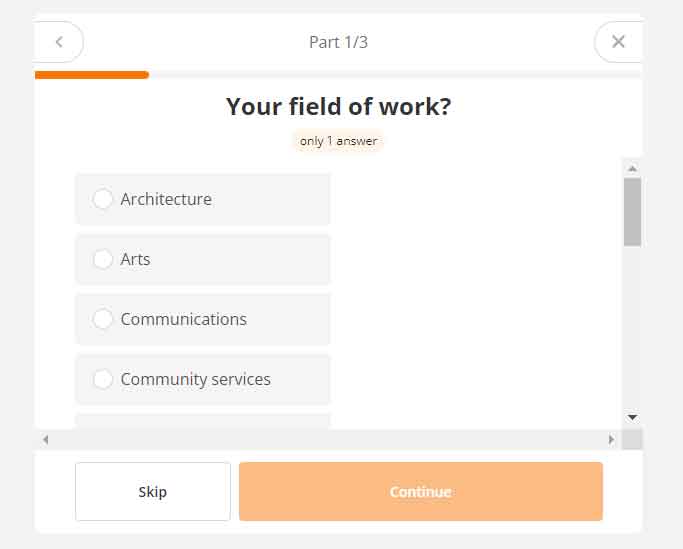683x549 pixels.
Task: Click vertical scrollbar track below the thumb
Action: 632,330
